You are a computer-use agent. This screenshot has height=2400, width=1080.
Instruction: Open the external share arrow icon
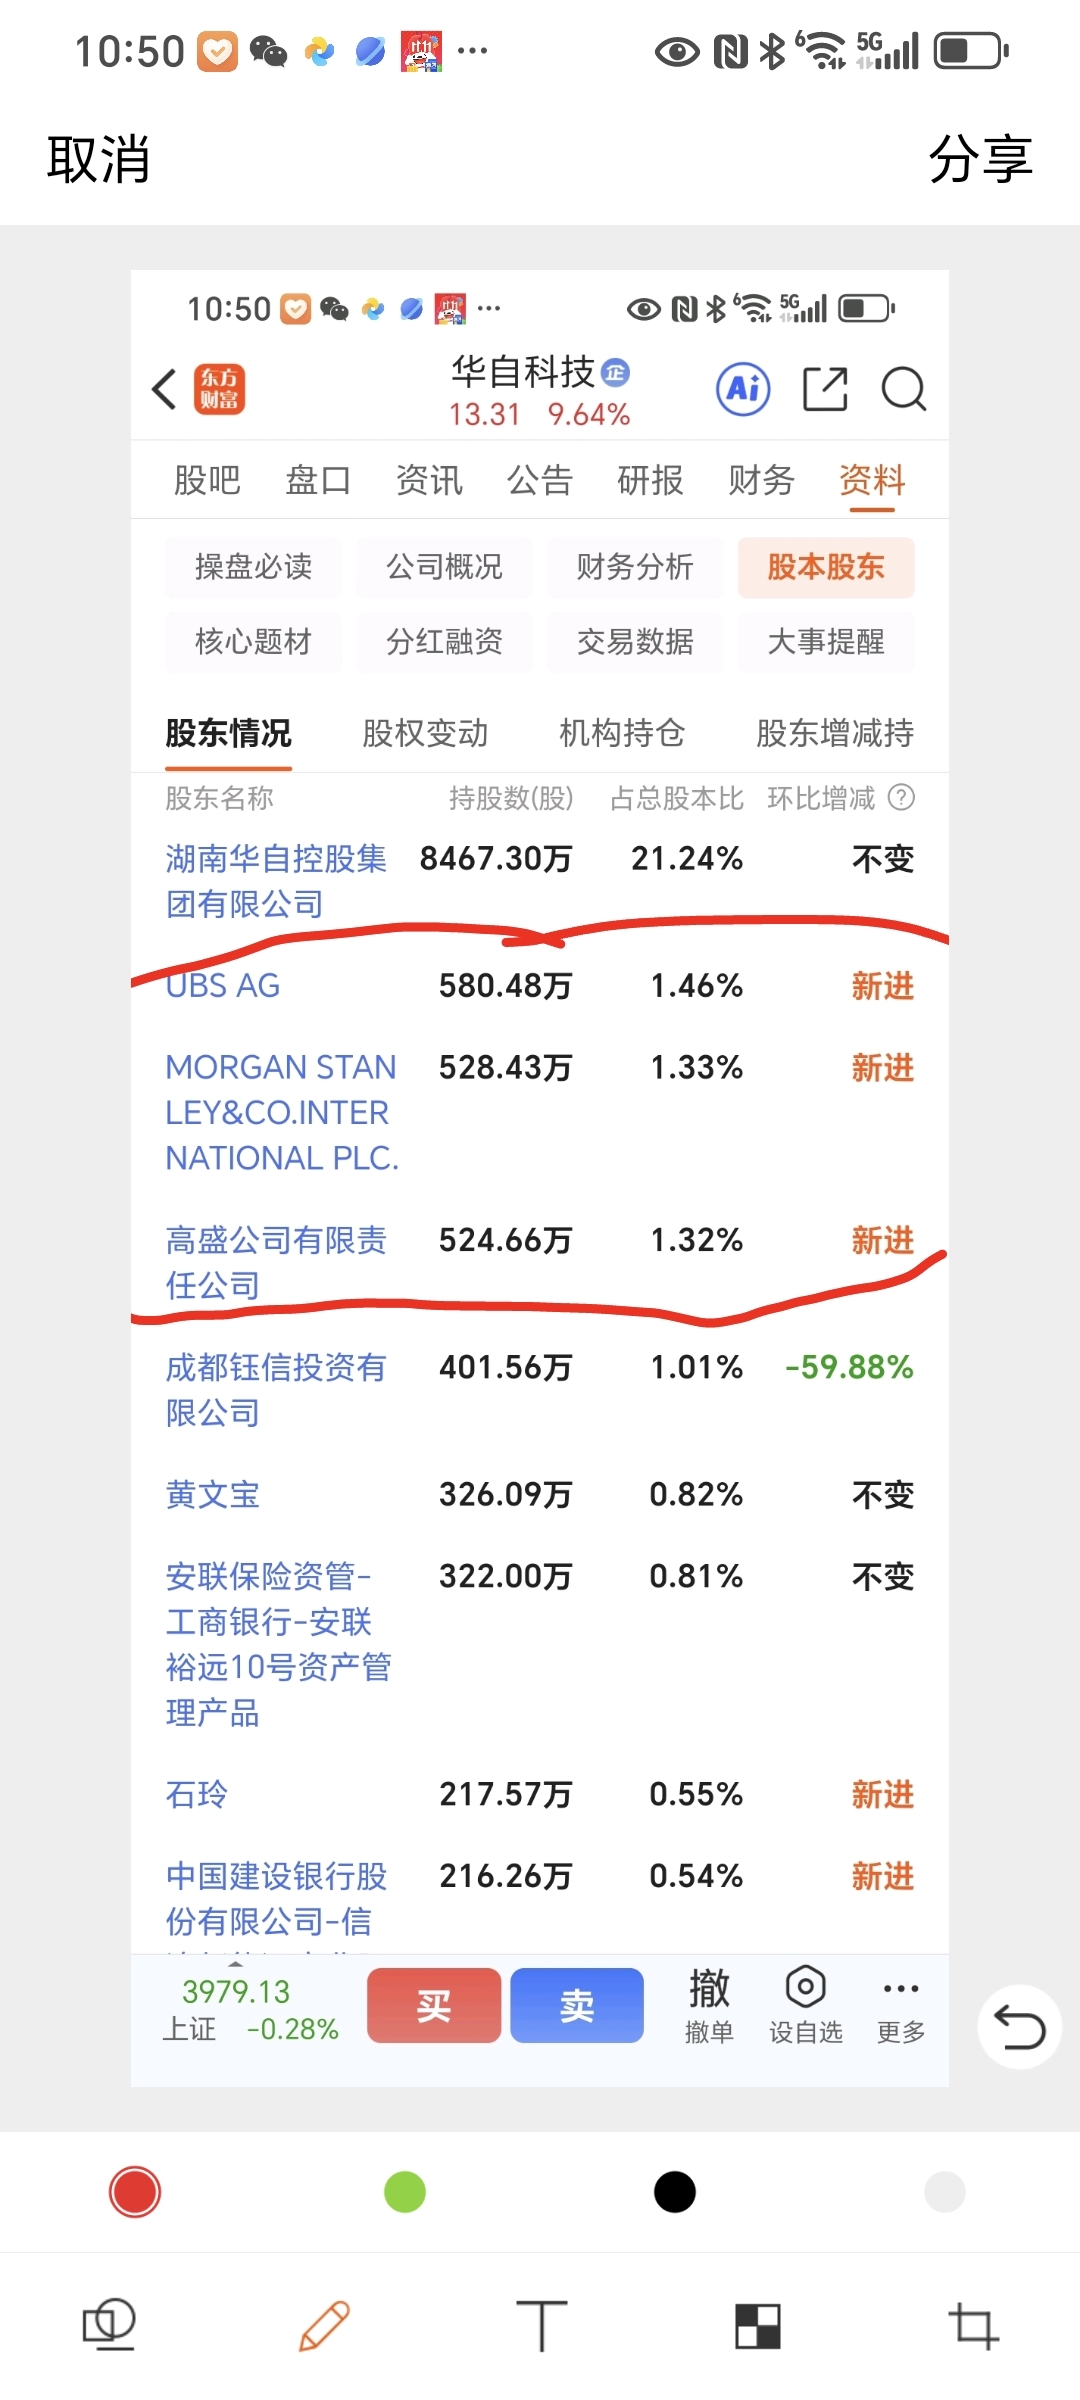click(825, 389)
